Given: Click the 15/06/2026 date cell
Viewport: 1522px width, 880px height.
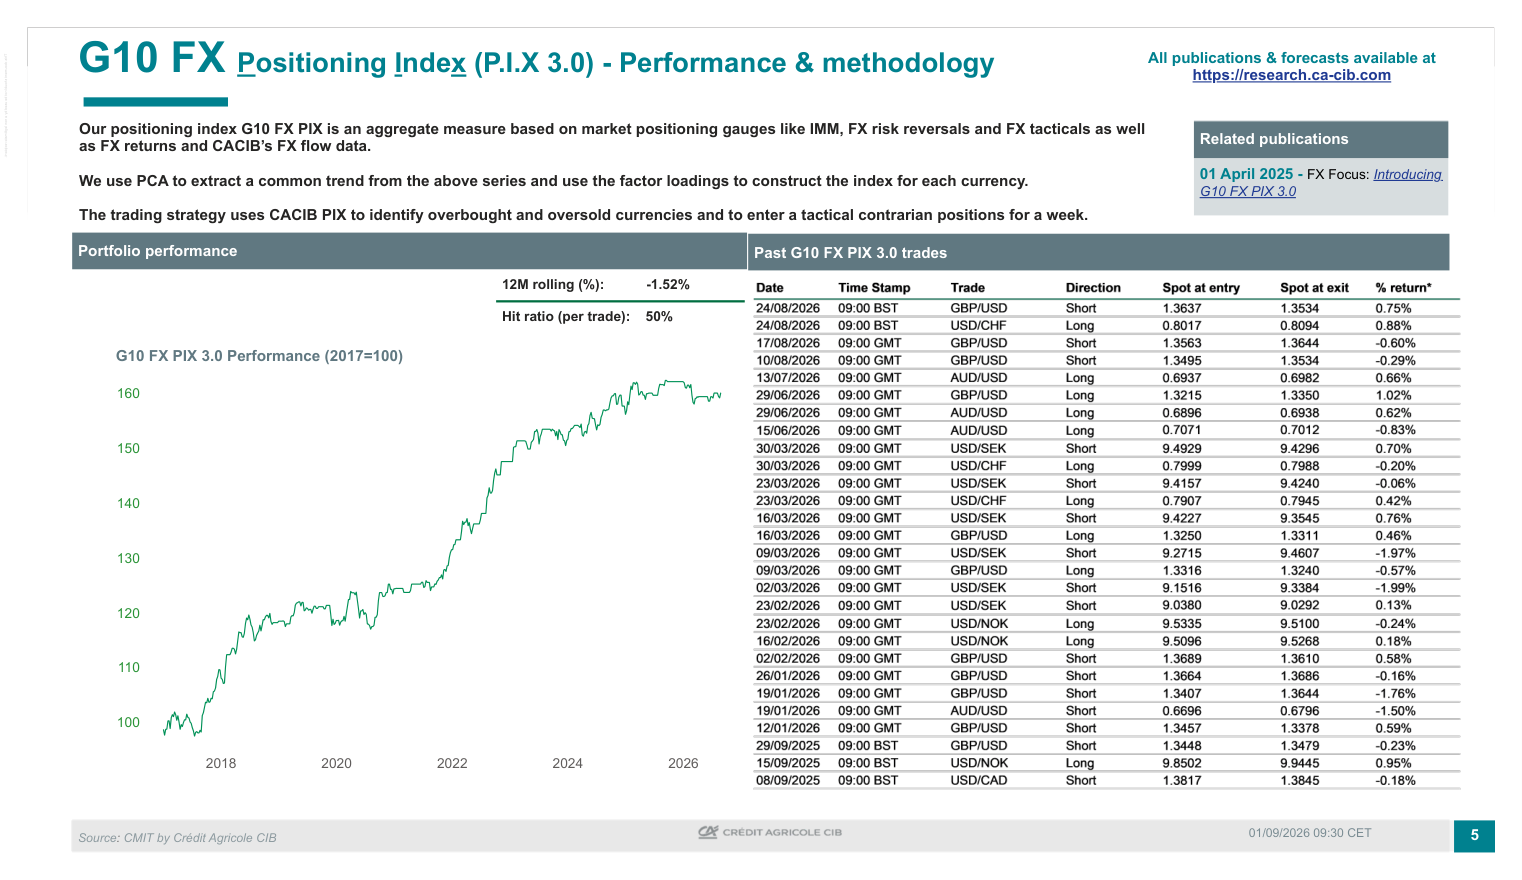Looking at the screenshot, I should (x=788, y=431).
